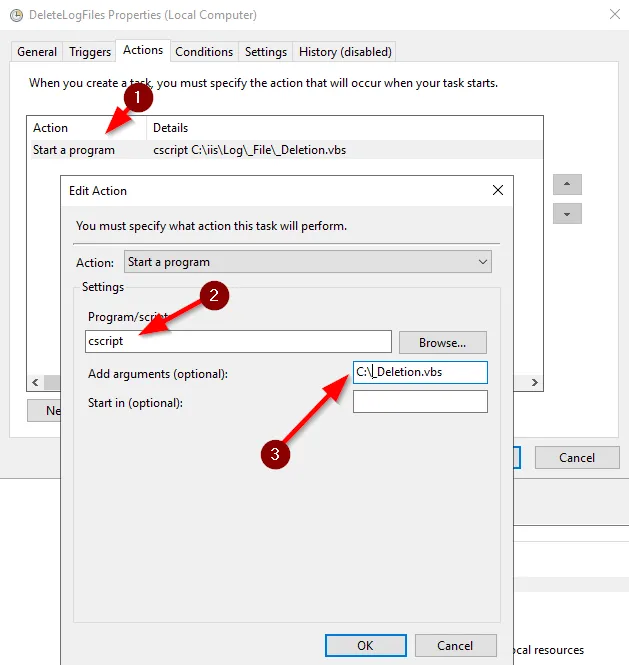This screenshot has height=665, width=629.
Task: Open the Triggers tab
Action: 90,52
